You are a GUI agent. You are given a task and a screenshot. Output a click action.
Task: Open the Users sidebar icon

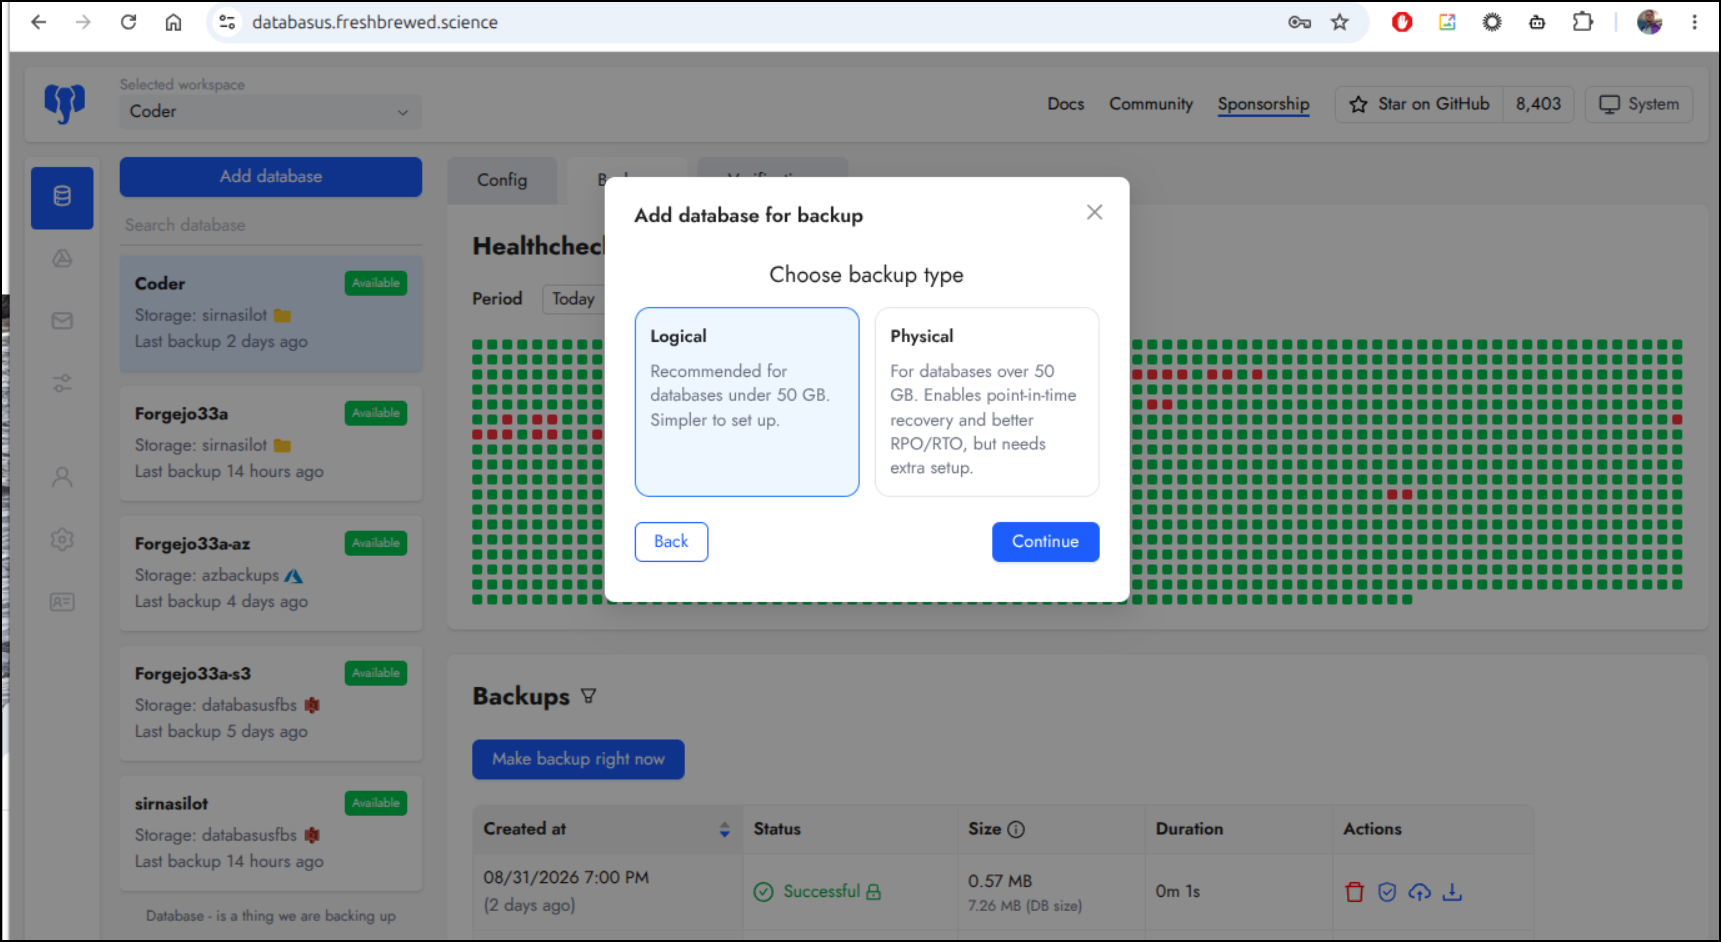pyautogui.click(x=62, y=477)
